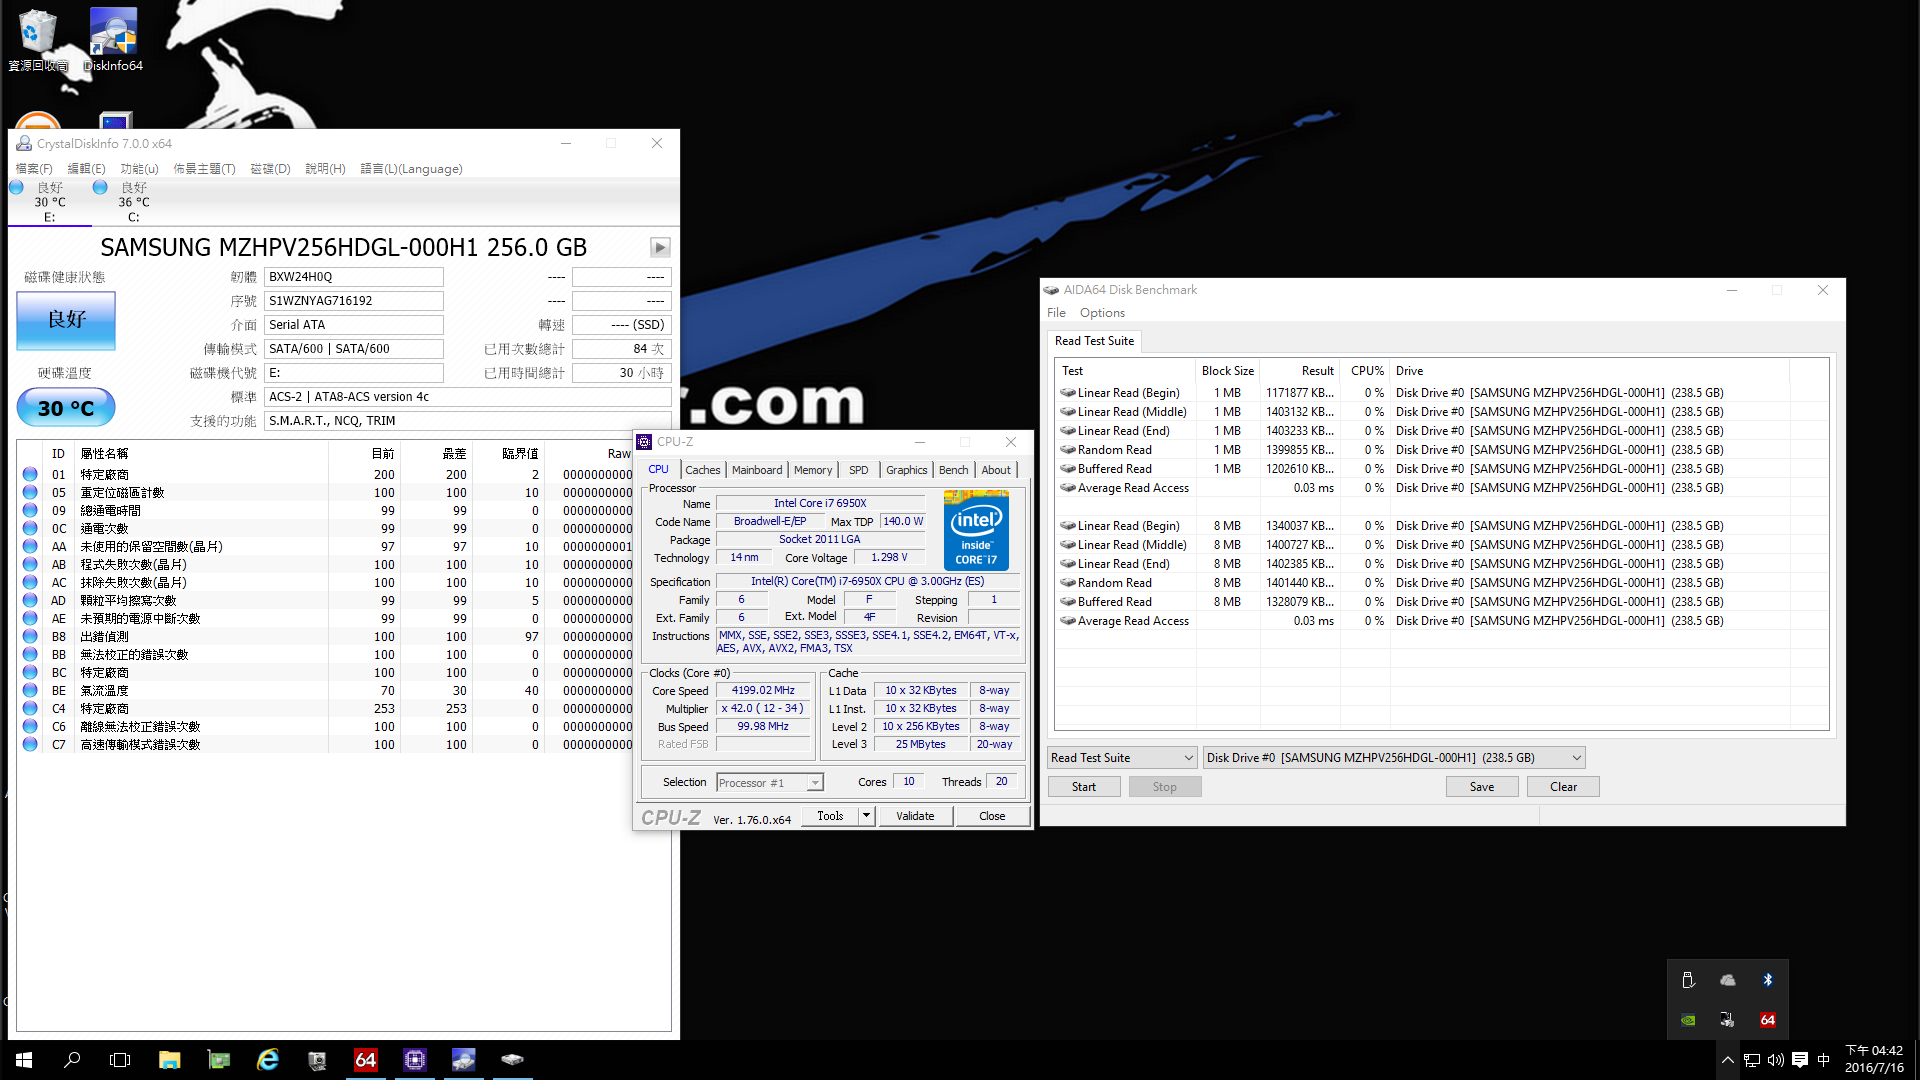Click the Validate button in CPU-Z
1920x1080 pixels.
pos(915,816)
